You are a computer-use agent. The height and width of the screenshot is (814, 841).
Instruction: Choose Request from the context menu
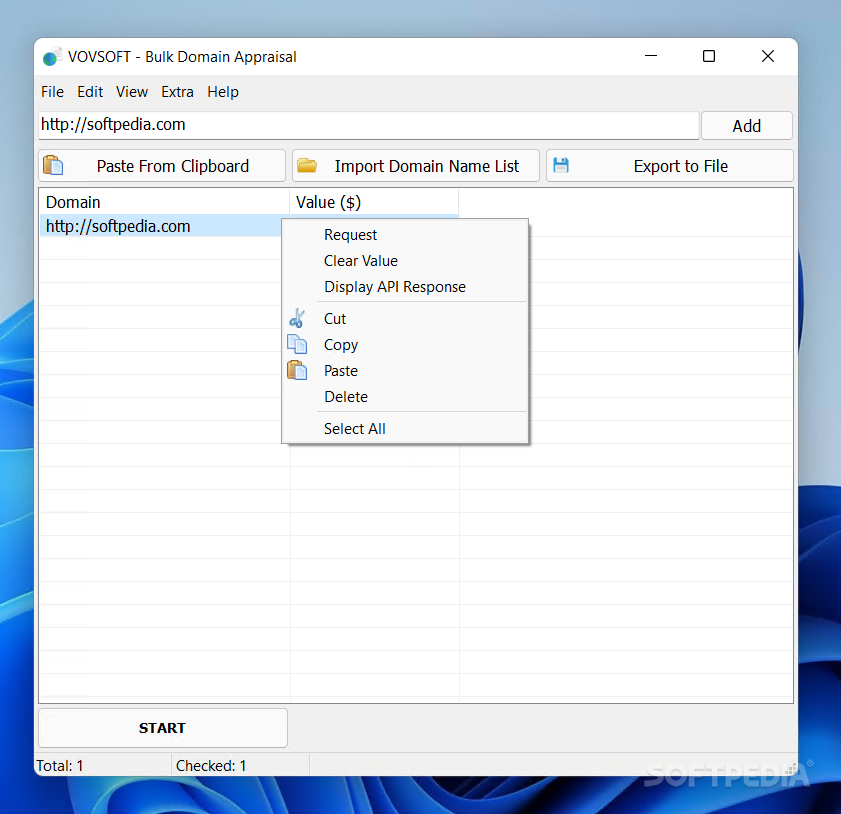coord(405,235)
